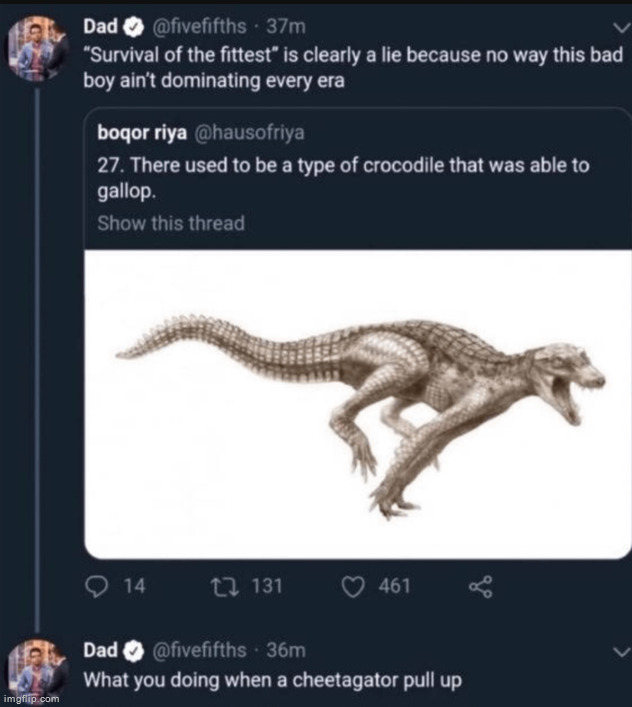Click the @fivefifths handle on the first tweet
Screen dimensions: 632x707
200,27
